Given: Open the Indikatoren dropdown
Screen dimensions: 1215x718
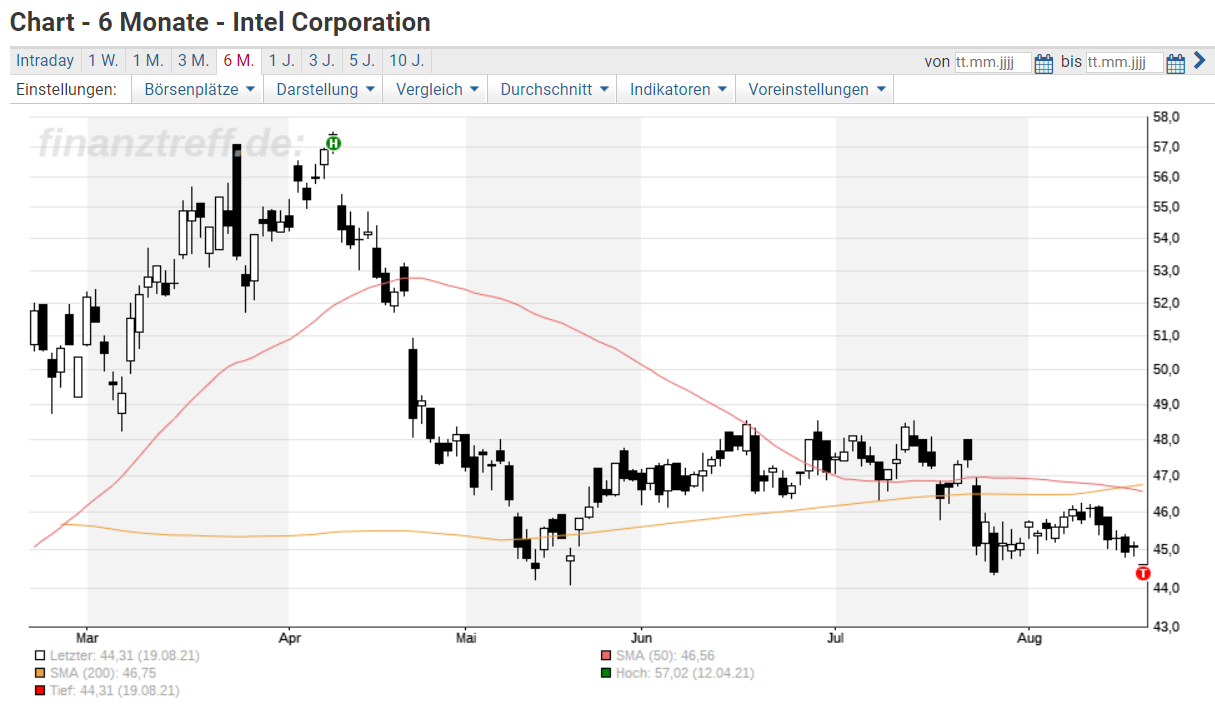Looking at the screenshot, I should (x=678, y=89).
